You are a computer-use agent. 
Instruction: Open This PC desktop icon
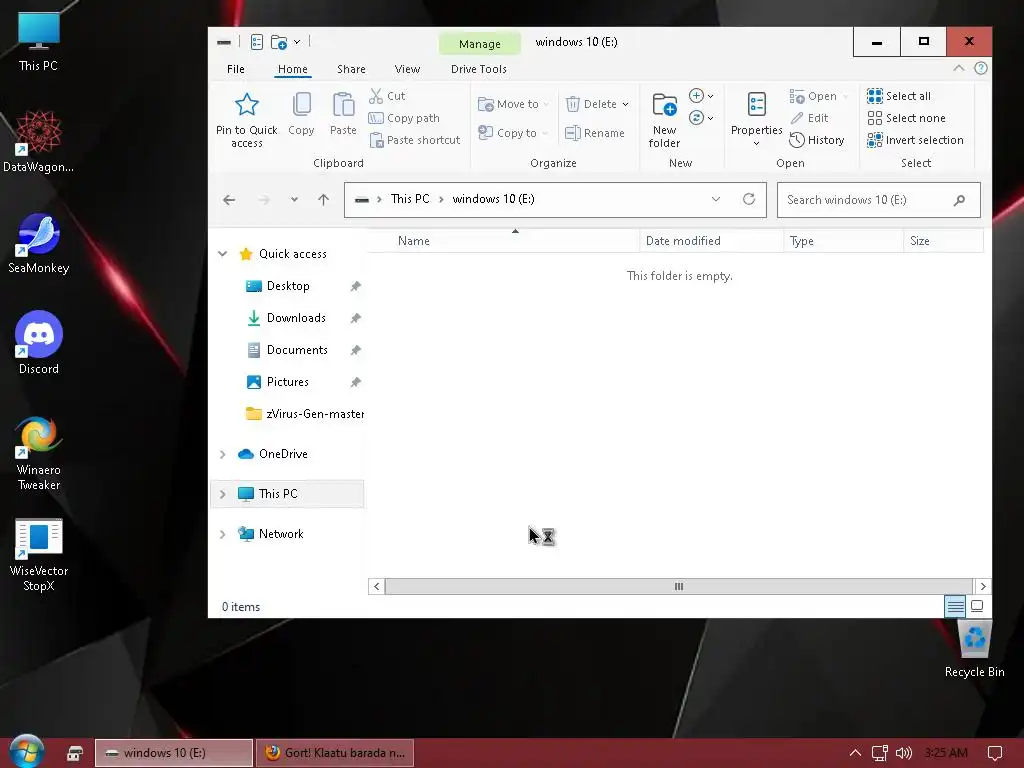[x=39, y=42]
